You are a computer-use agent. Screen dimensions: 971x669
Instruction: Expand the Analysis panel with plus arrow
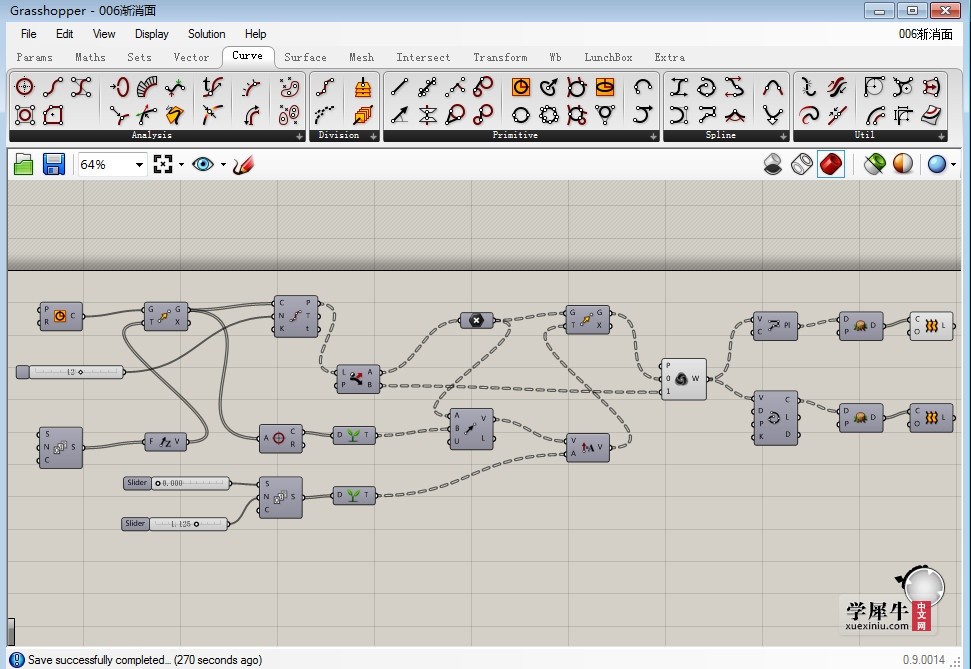[299, 136]
